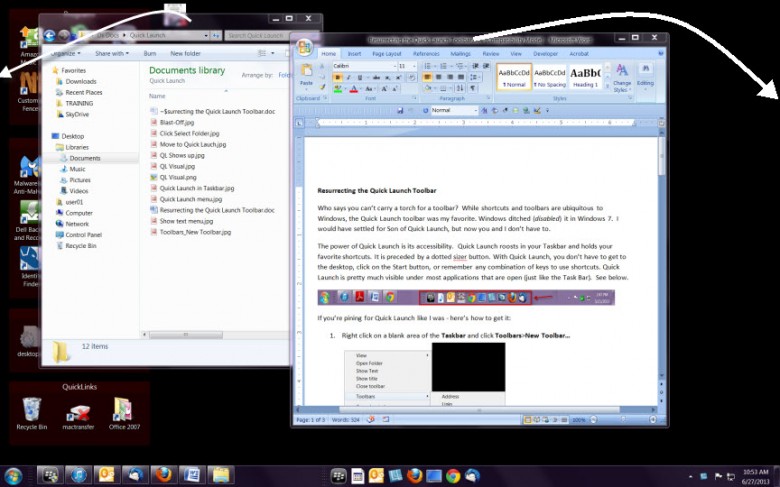Screen dimensions: 780x487
Task: Open the Mailings tab
Action: (x=460, y=54)
